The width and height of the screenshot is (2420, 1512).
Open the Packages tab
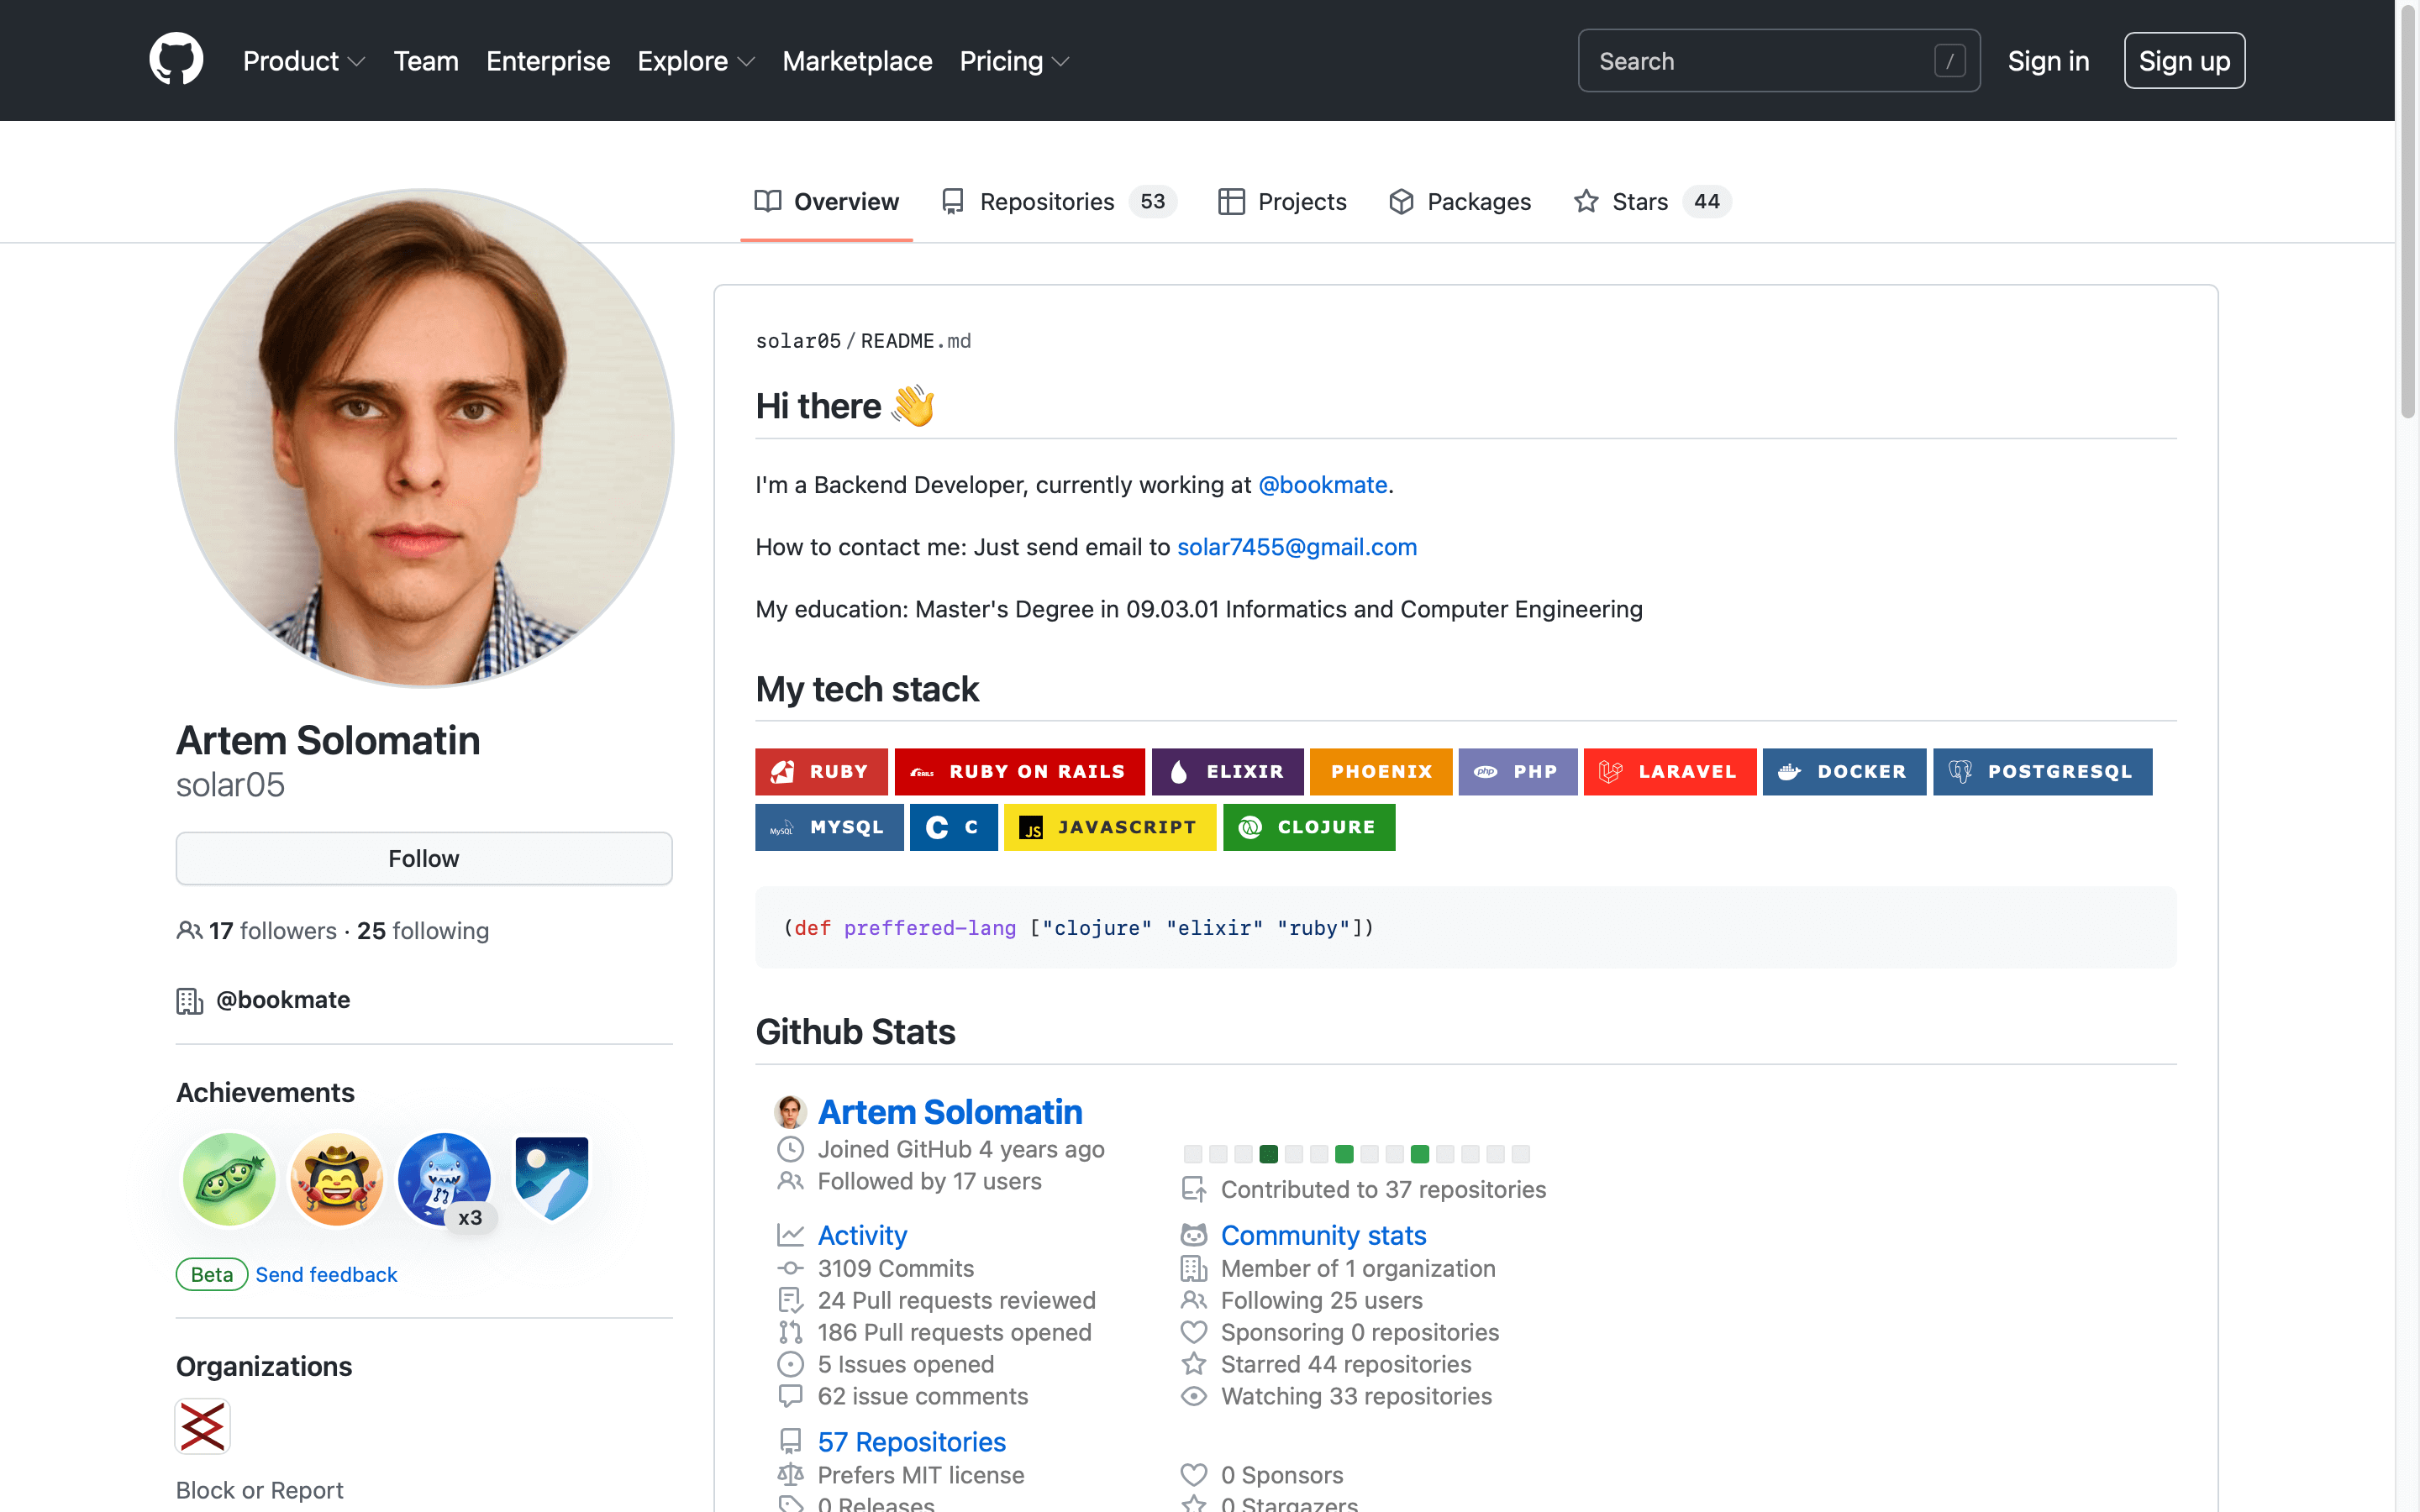pos(1478,201)
